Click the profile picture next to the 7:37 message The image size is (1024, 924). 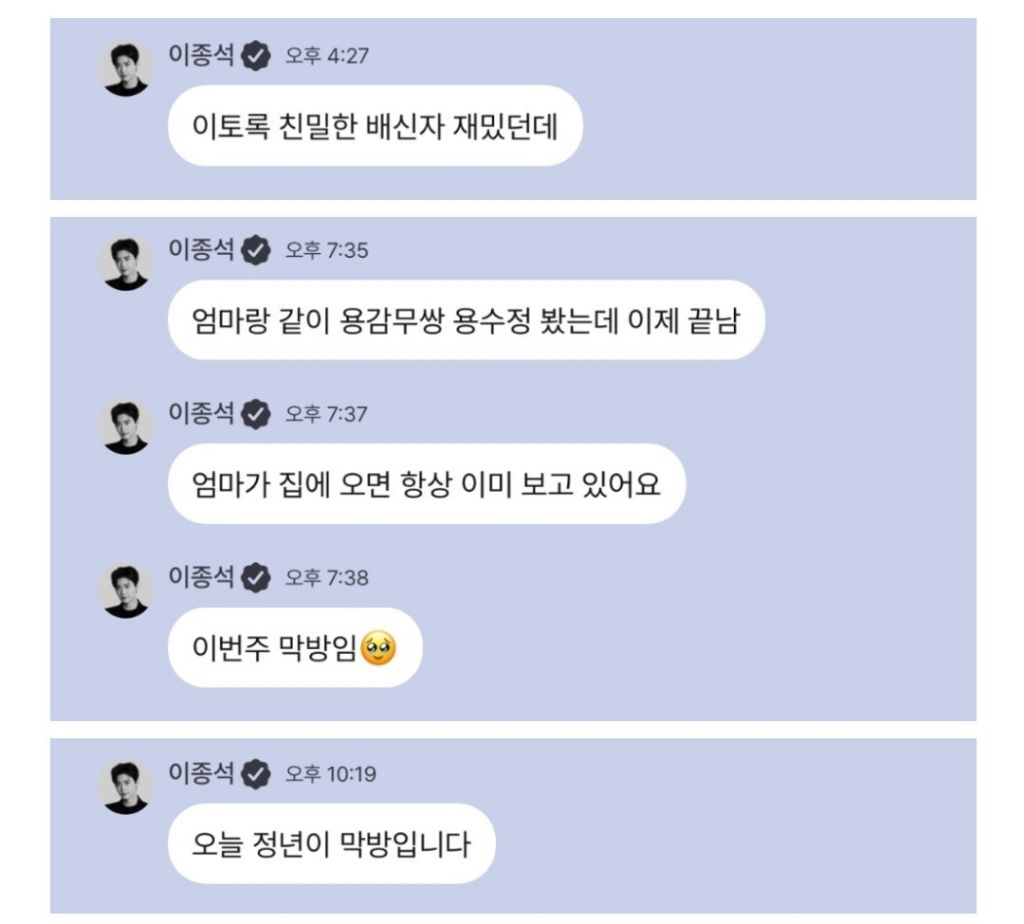click(124, 425)
